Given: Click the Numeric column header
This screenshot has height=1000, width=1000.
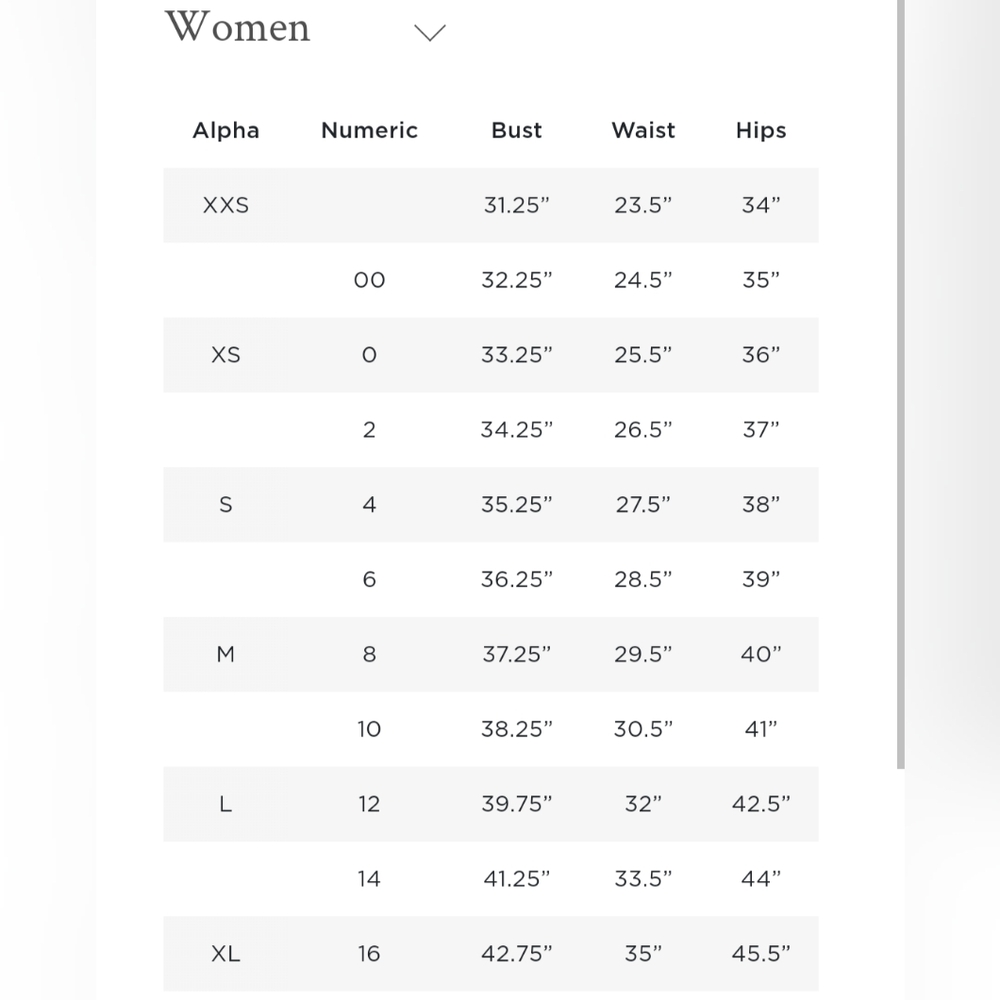Looking at the screenshot, I should (x=369, y=130).
